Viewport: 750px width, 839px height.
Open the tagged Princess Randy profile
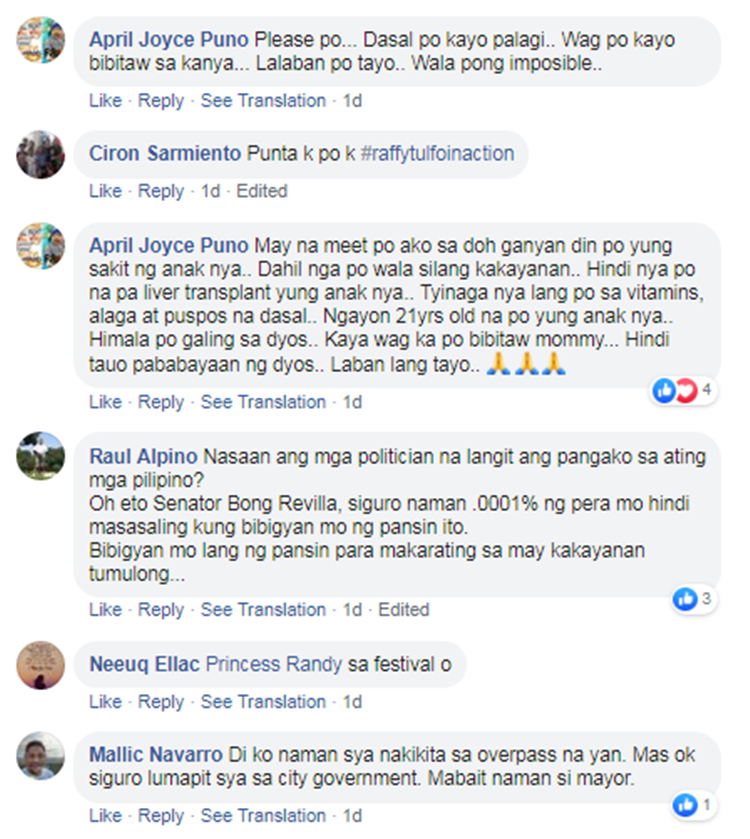click(273, 664)
